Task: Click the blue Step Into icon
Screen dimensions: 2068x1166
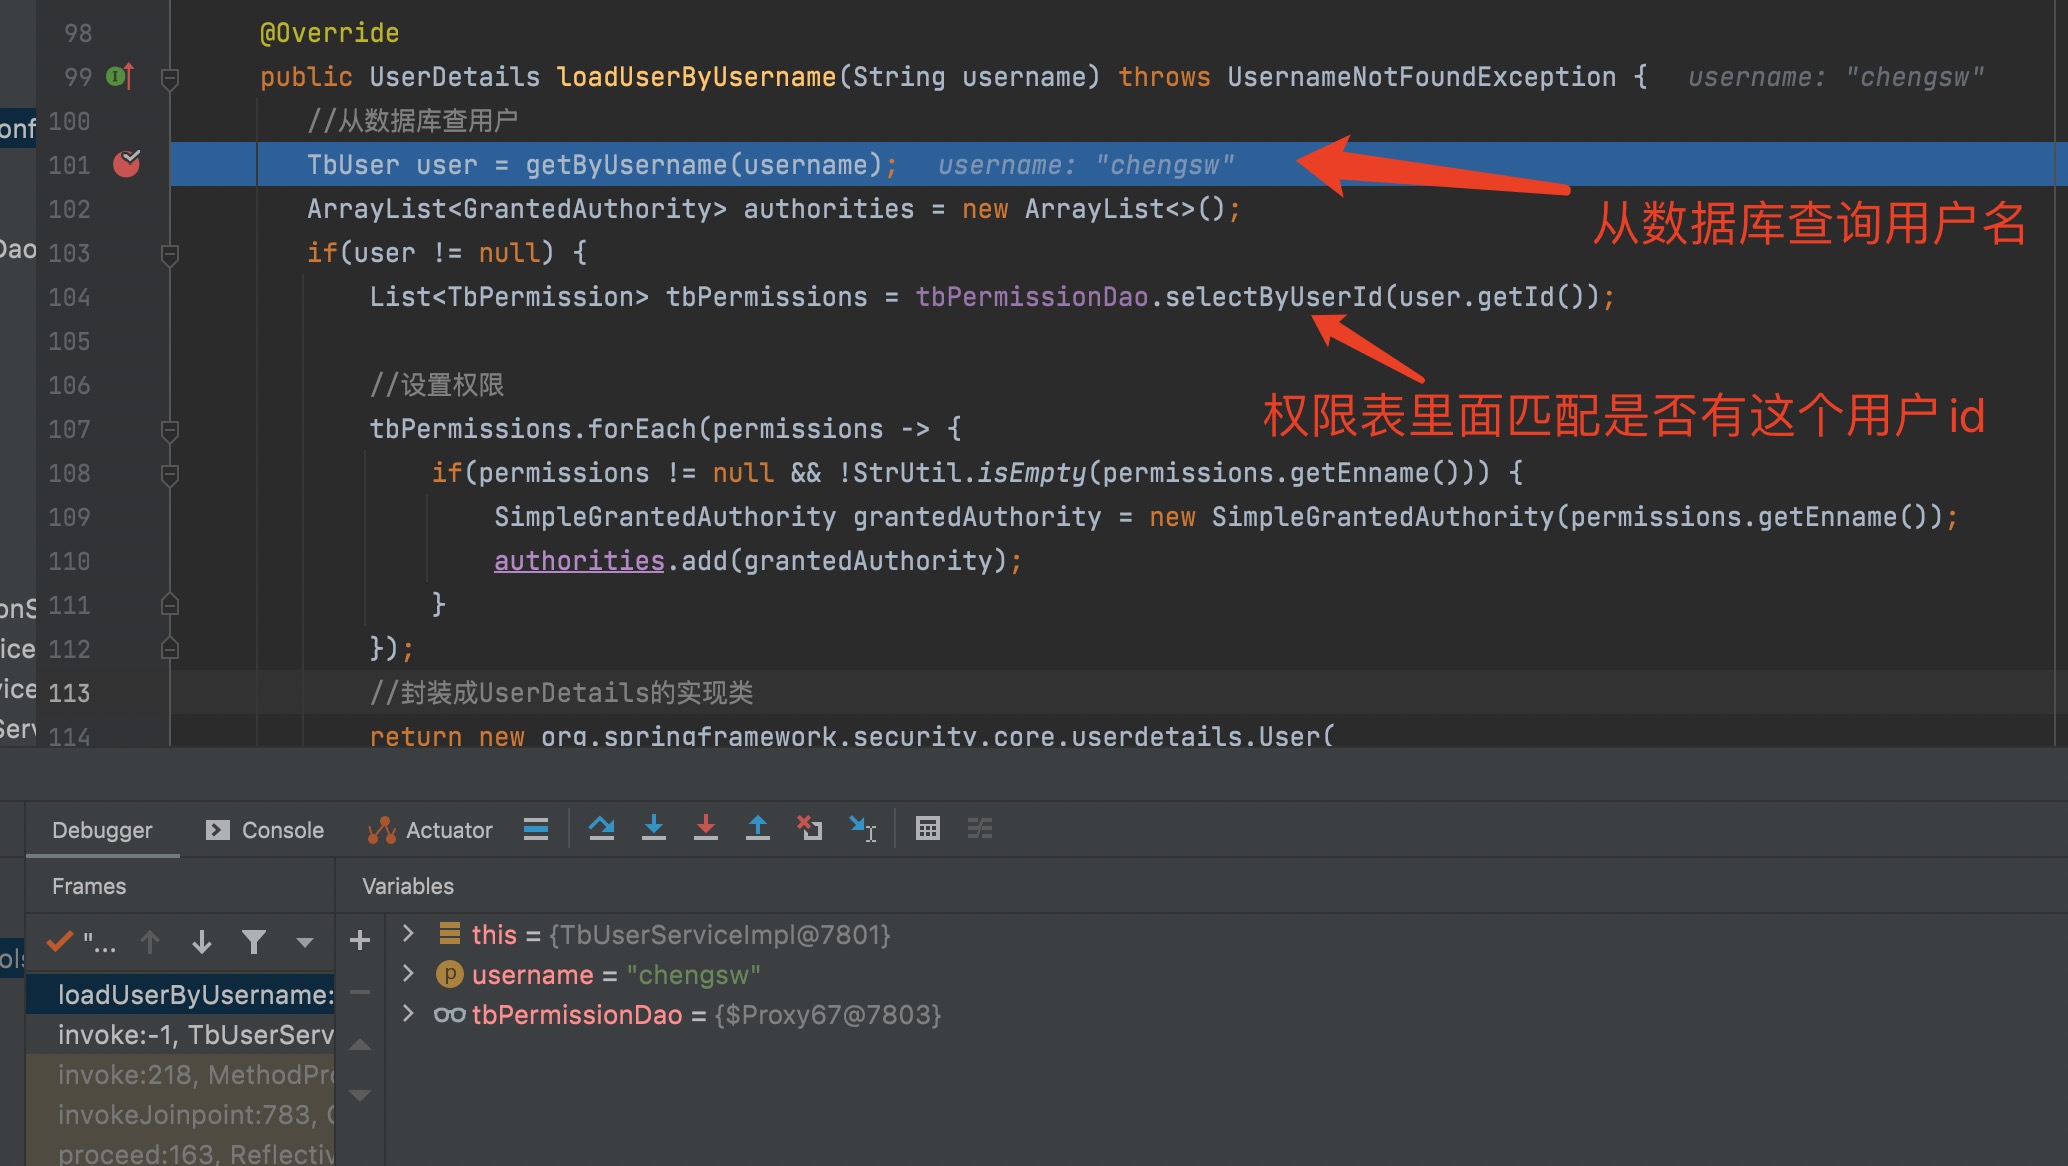Action: click(653, 828)
